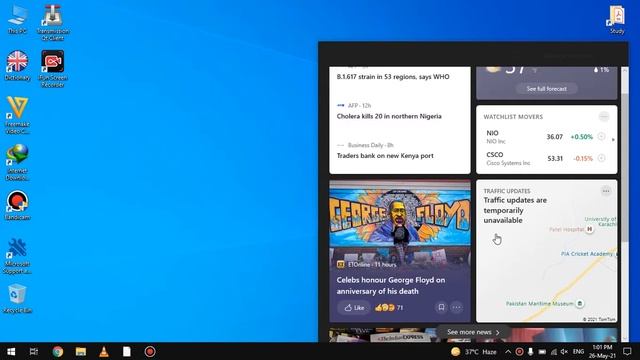Show hidden system tray icons
This screenshot has width=640, height=360.
pos(508,352)
